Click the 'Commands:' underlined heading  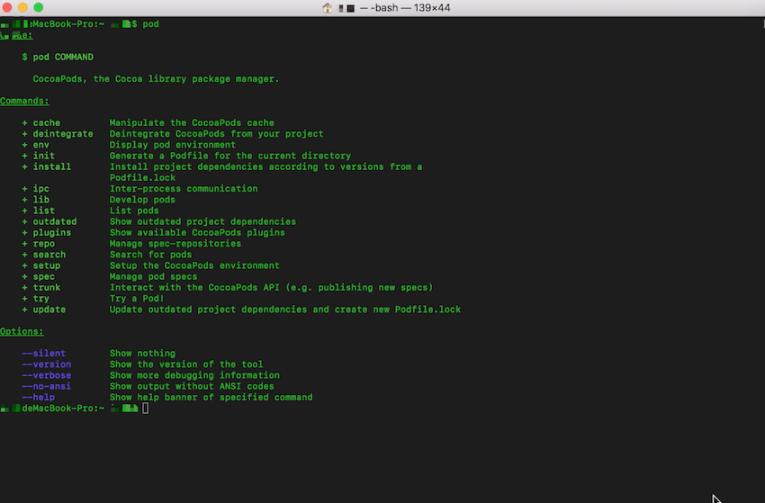[24, 101]
